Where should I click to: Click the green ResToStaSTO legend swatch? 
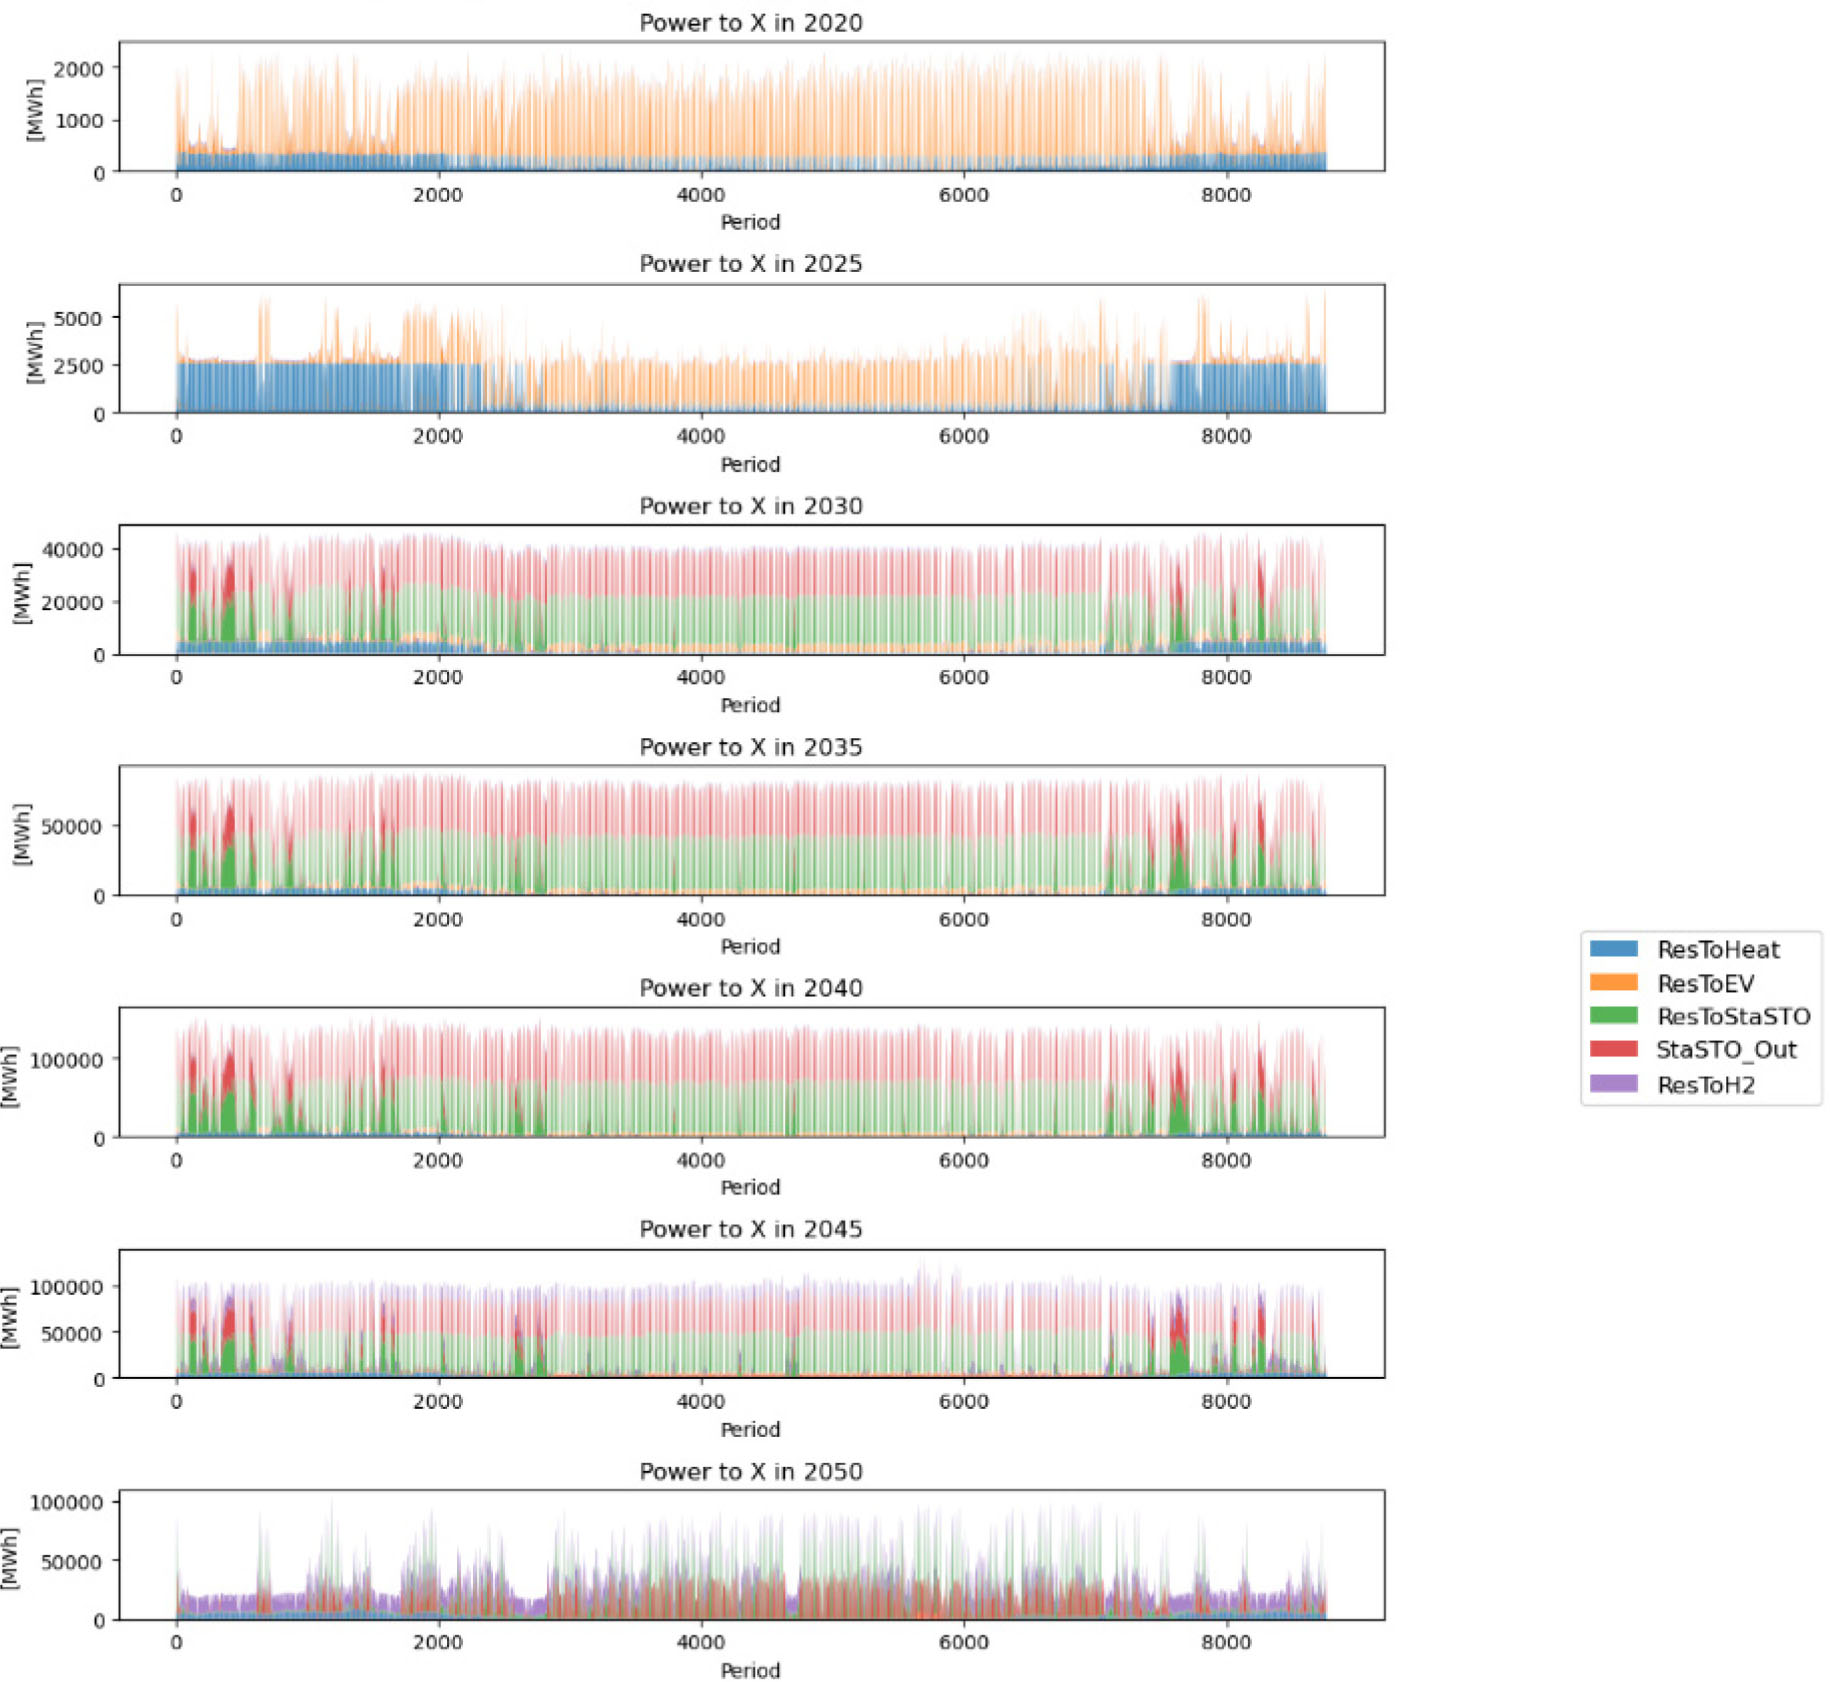click(x=1612, y=1016)
